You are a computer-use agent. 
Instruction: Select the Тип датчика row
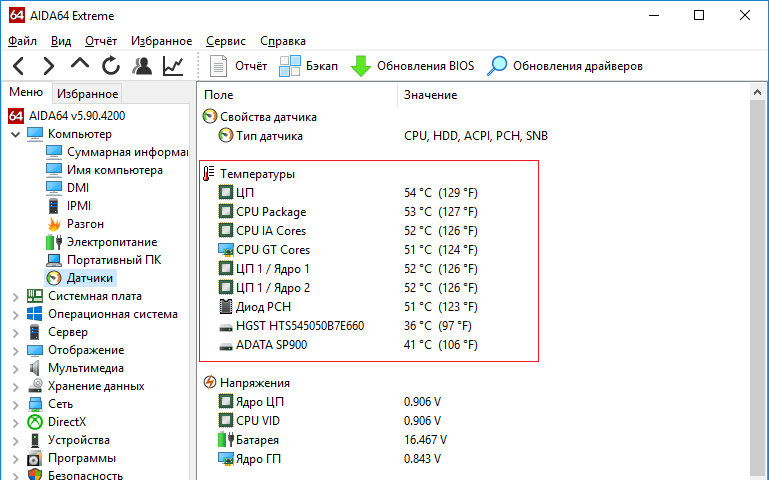pos(383,136)
